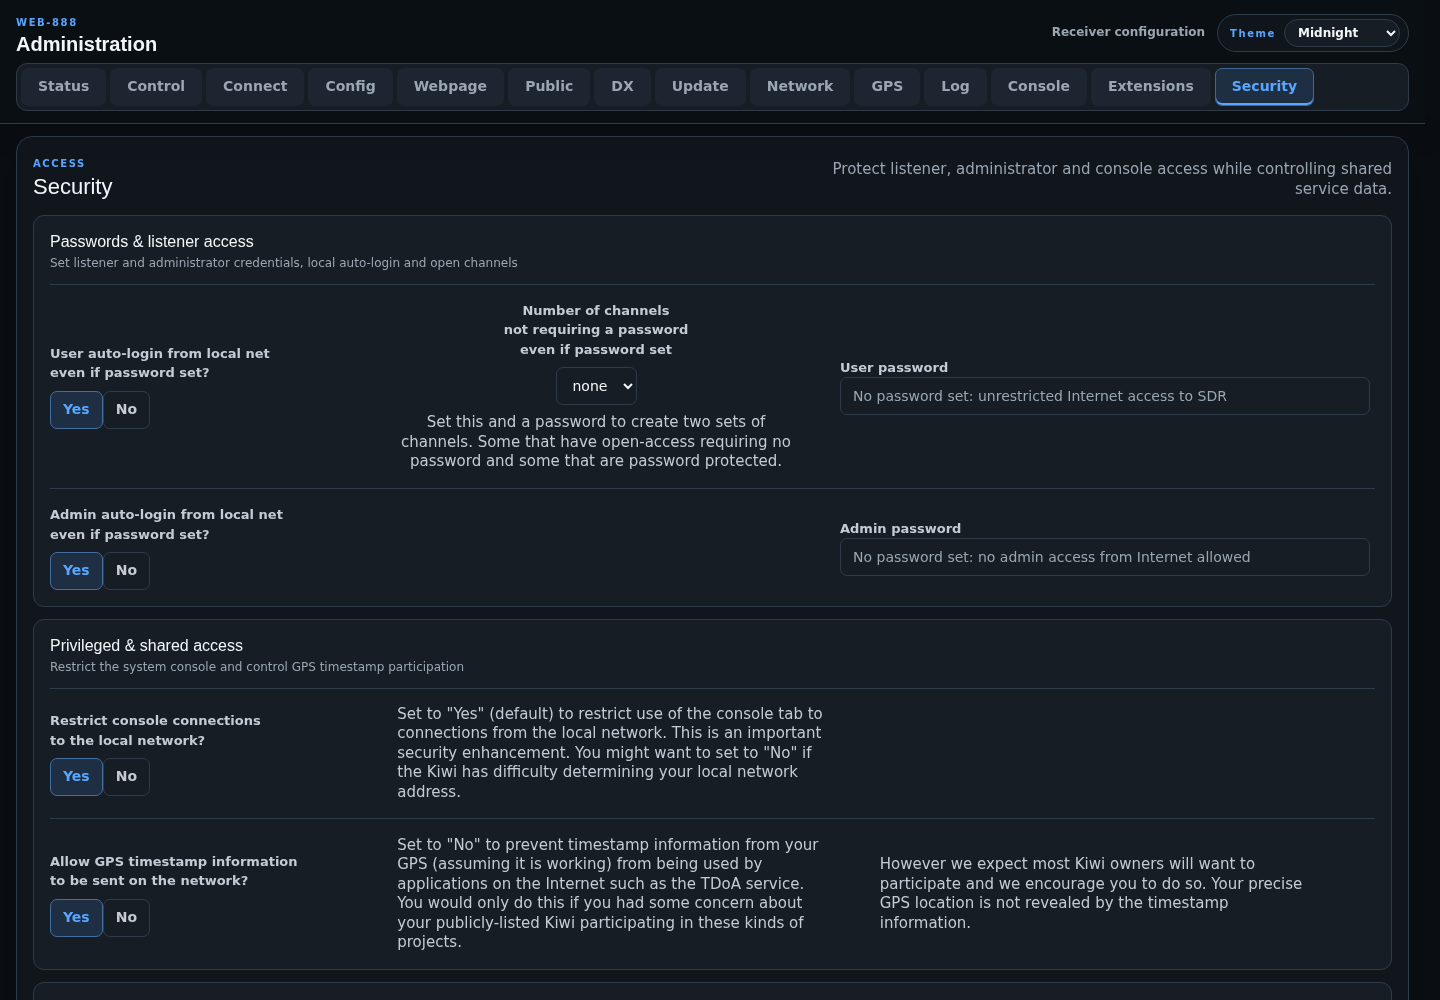Image resolution: width=1440 pixels, height=1000 pixels.
Task: Choose No for allowing GPS timestamp information
Action: click(126, 917)
